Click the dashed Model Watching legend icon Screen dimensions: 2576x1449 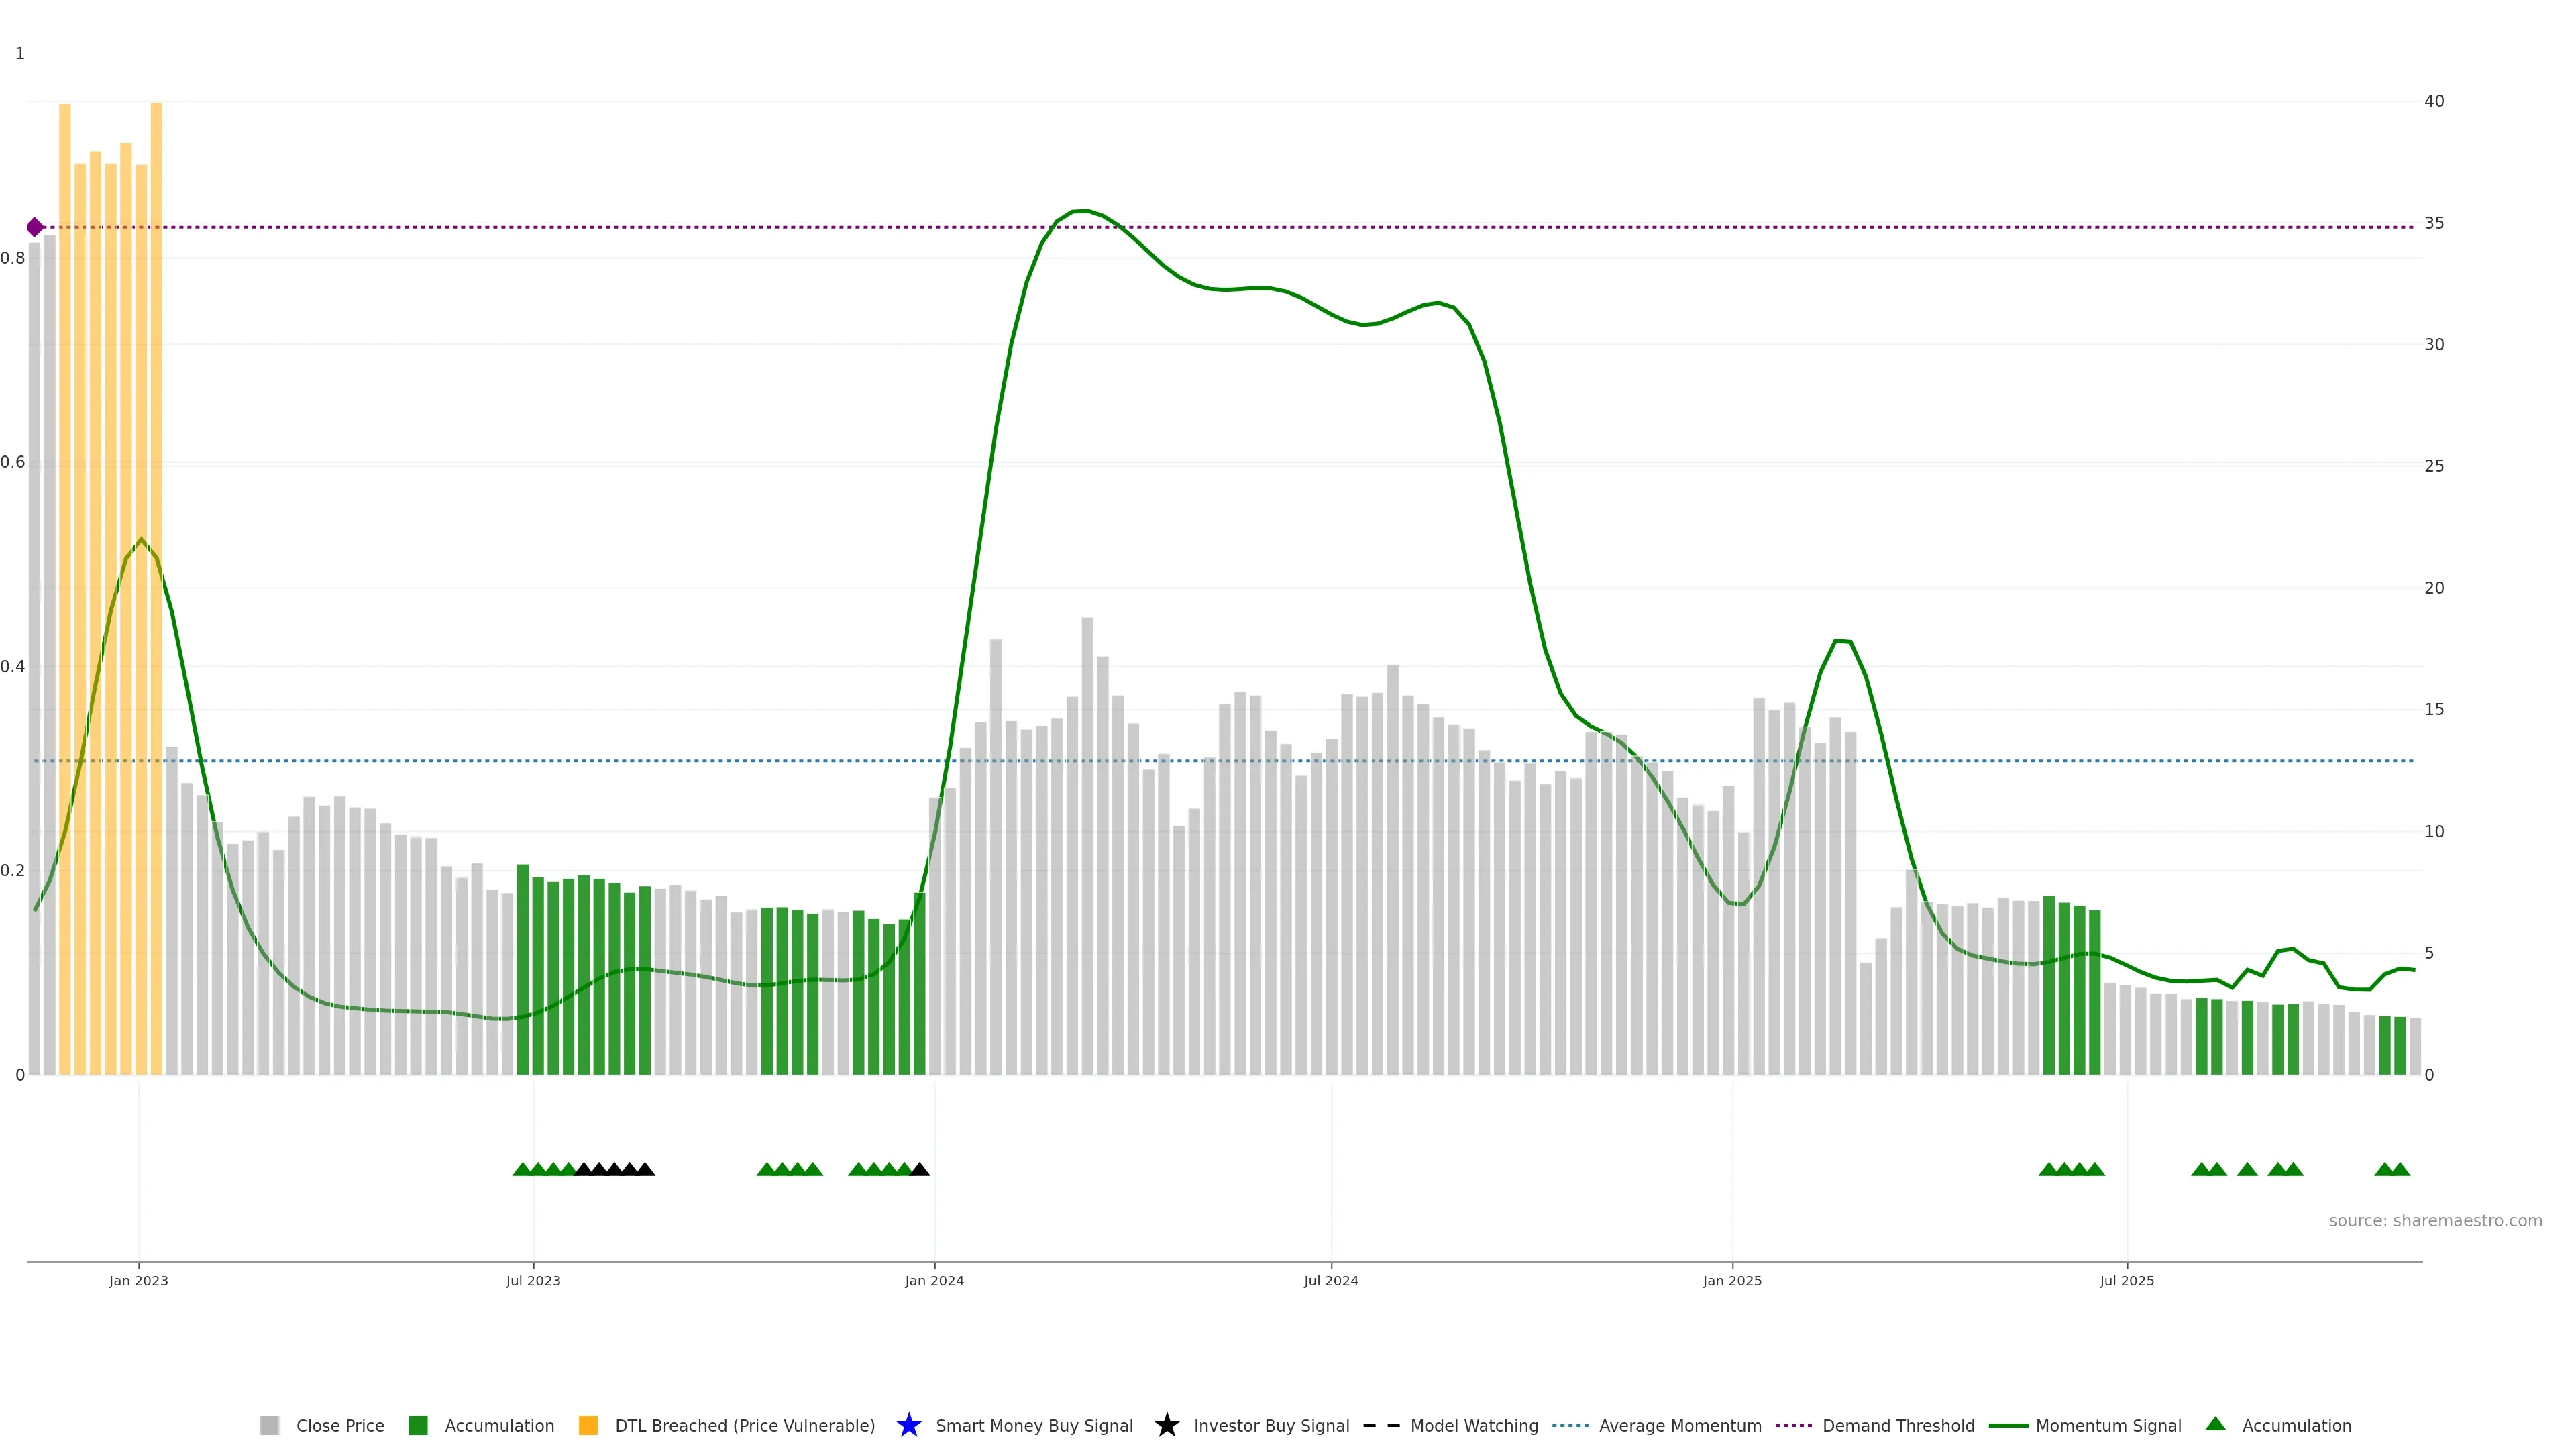pos(1381,1425)
